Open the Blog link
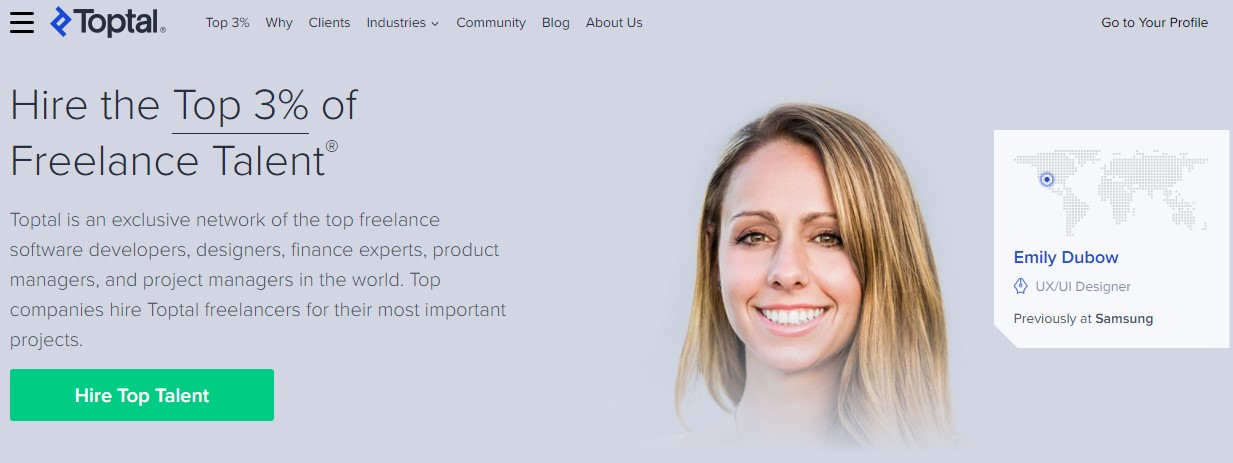 click(x=555, y=22)
